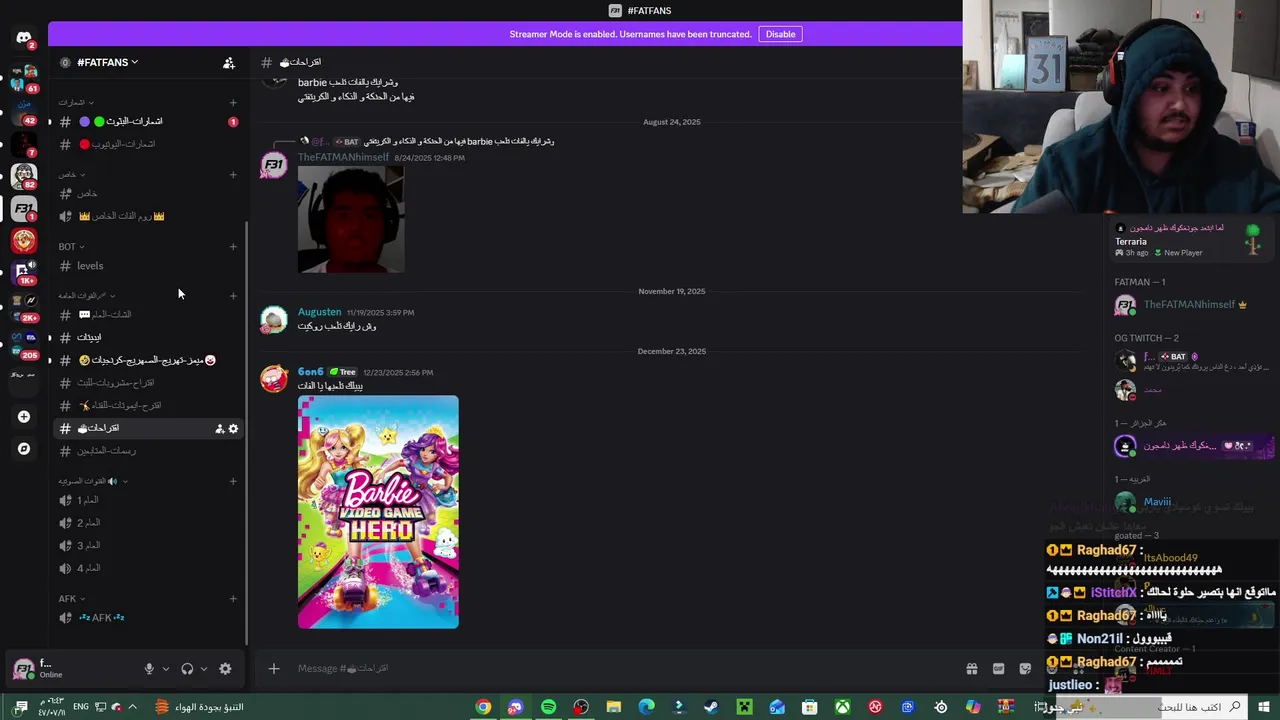Create invite icon on selected اقتراحات channel
This screenshot has height=720, width=1280.
219,429
